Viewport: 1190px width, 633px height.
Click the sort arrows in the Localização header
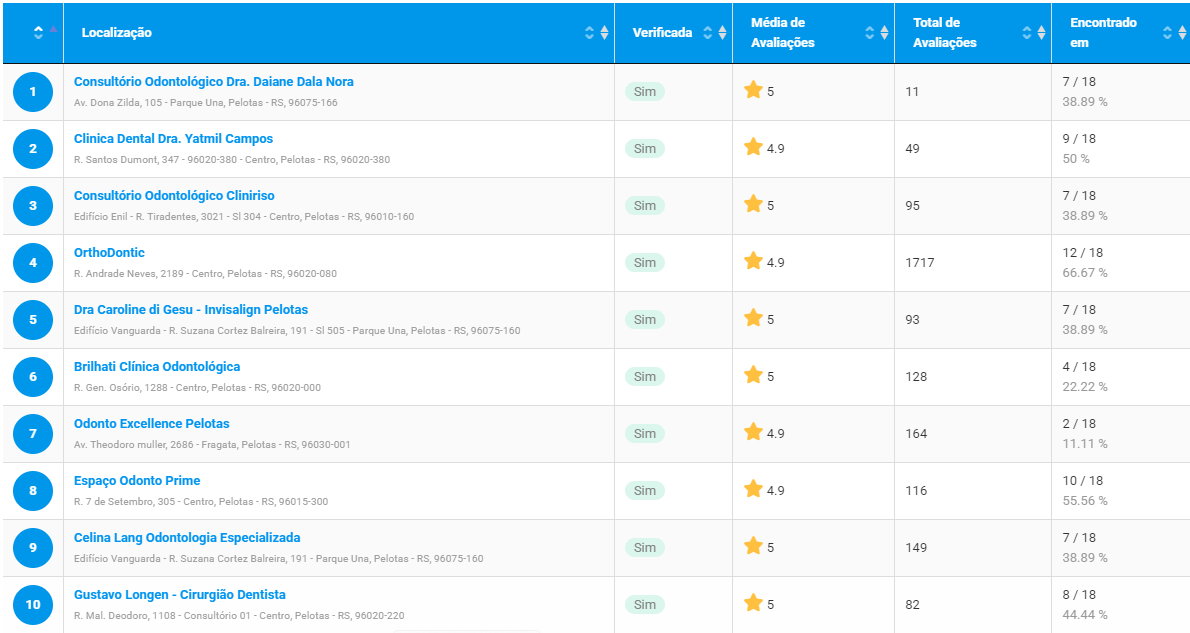597,33
